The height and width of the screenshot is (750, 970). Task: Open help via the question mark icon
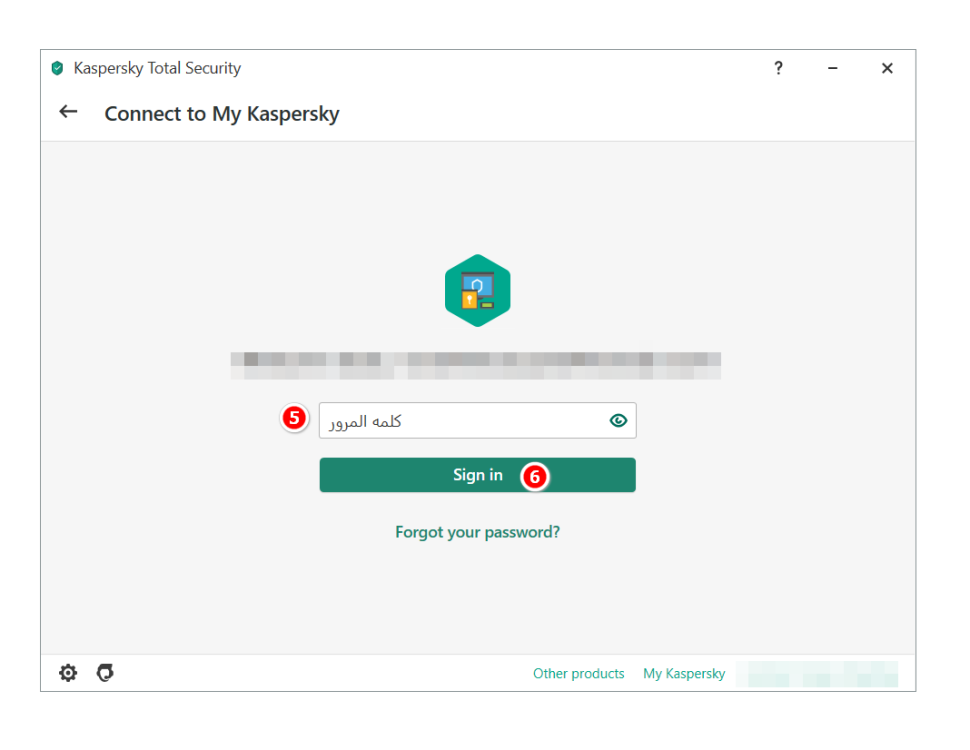click(778, 68)
